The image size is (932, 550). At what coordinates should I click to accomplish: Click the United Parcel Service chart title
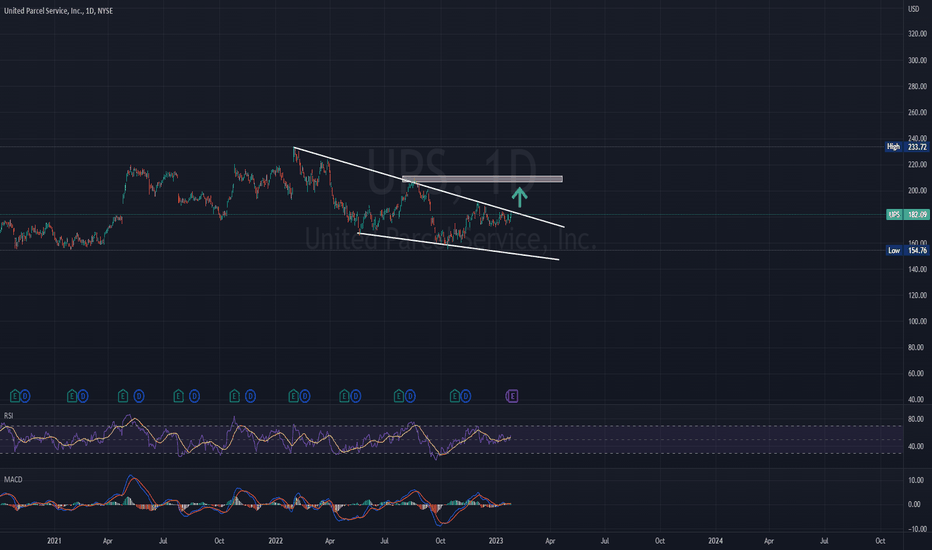[x=58, y=11]
